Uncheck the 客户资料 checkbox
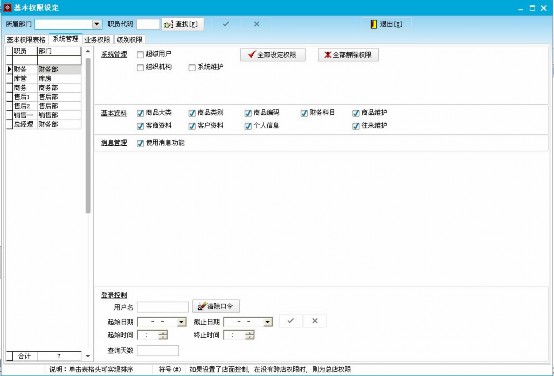Image resolution: width=554 pixels, height=376 pixels. [192, 126]
